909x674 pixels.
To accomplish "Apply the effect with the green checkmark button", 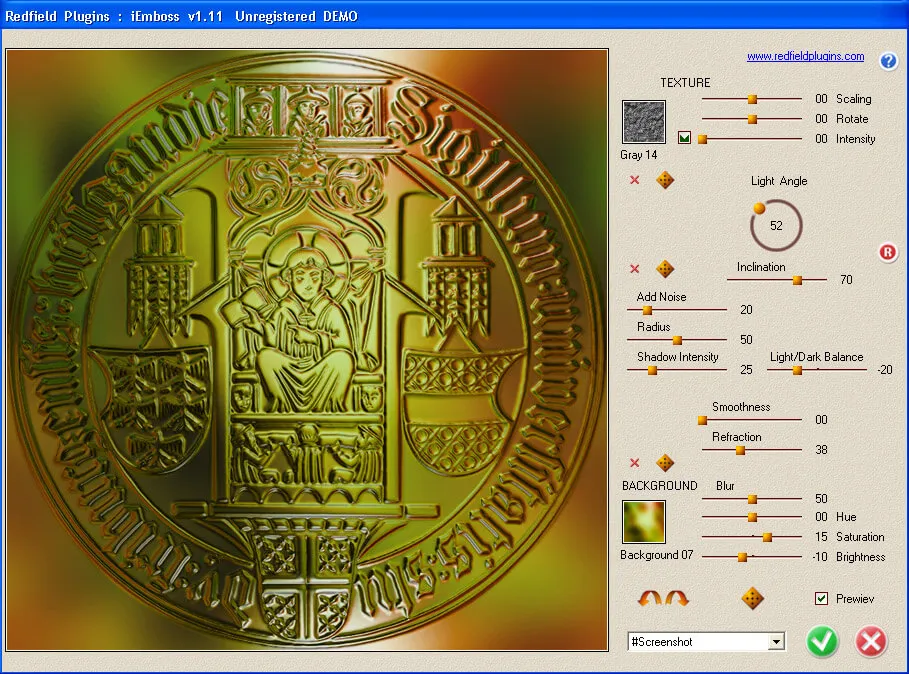I will point(822,642).
